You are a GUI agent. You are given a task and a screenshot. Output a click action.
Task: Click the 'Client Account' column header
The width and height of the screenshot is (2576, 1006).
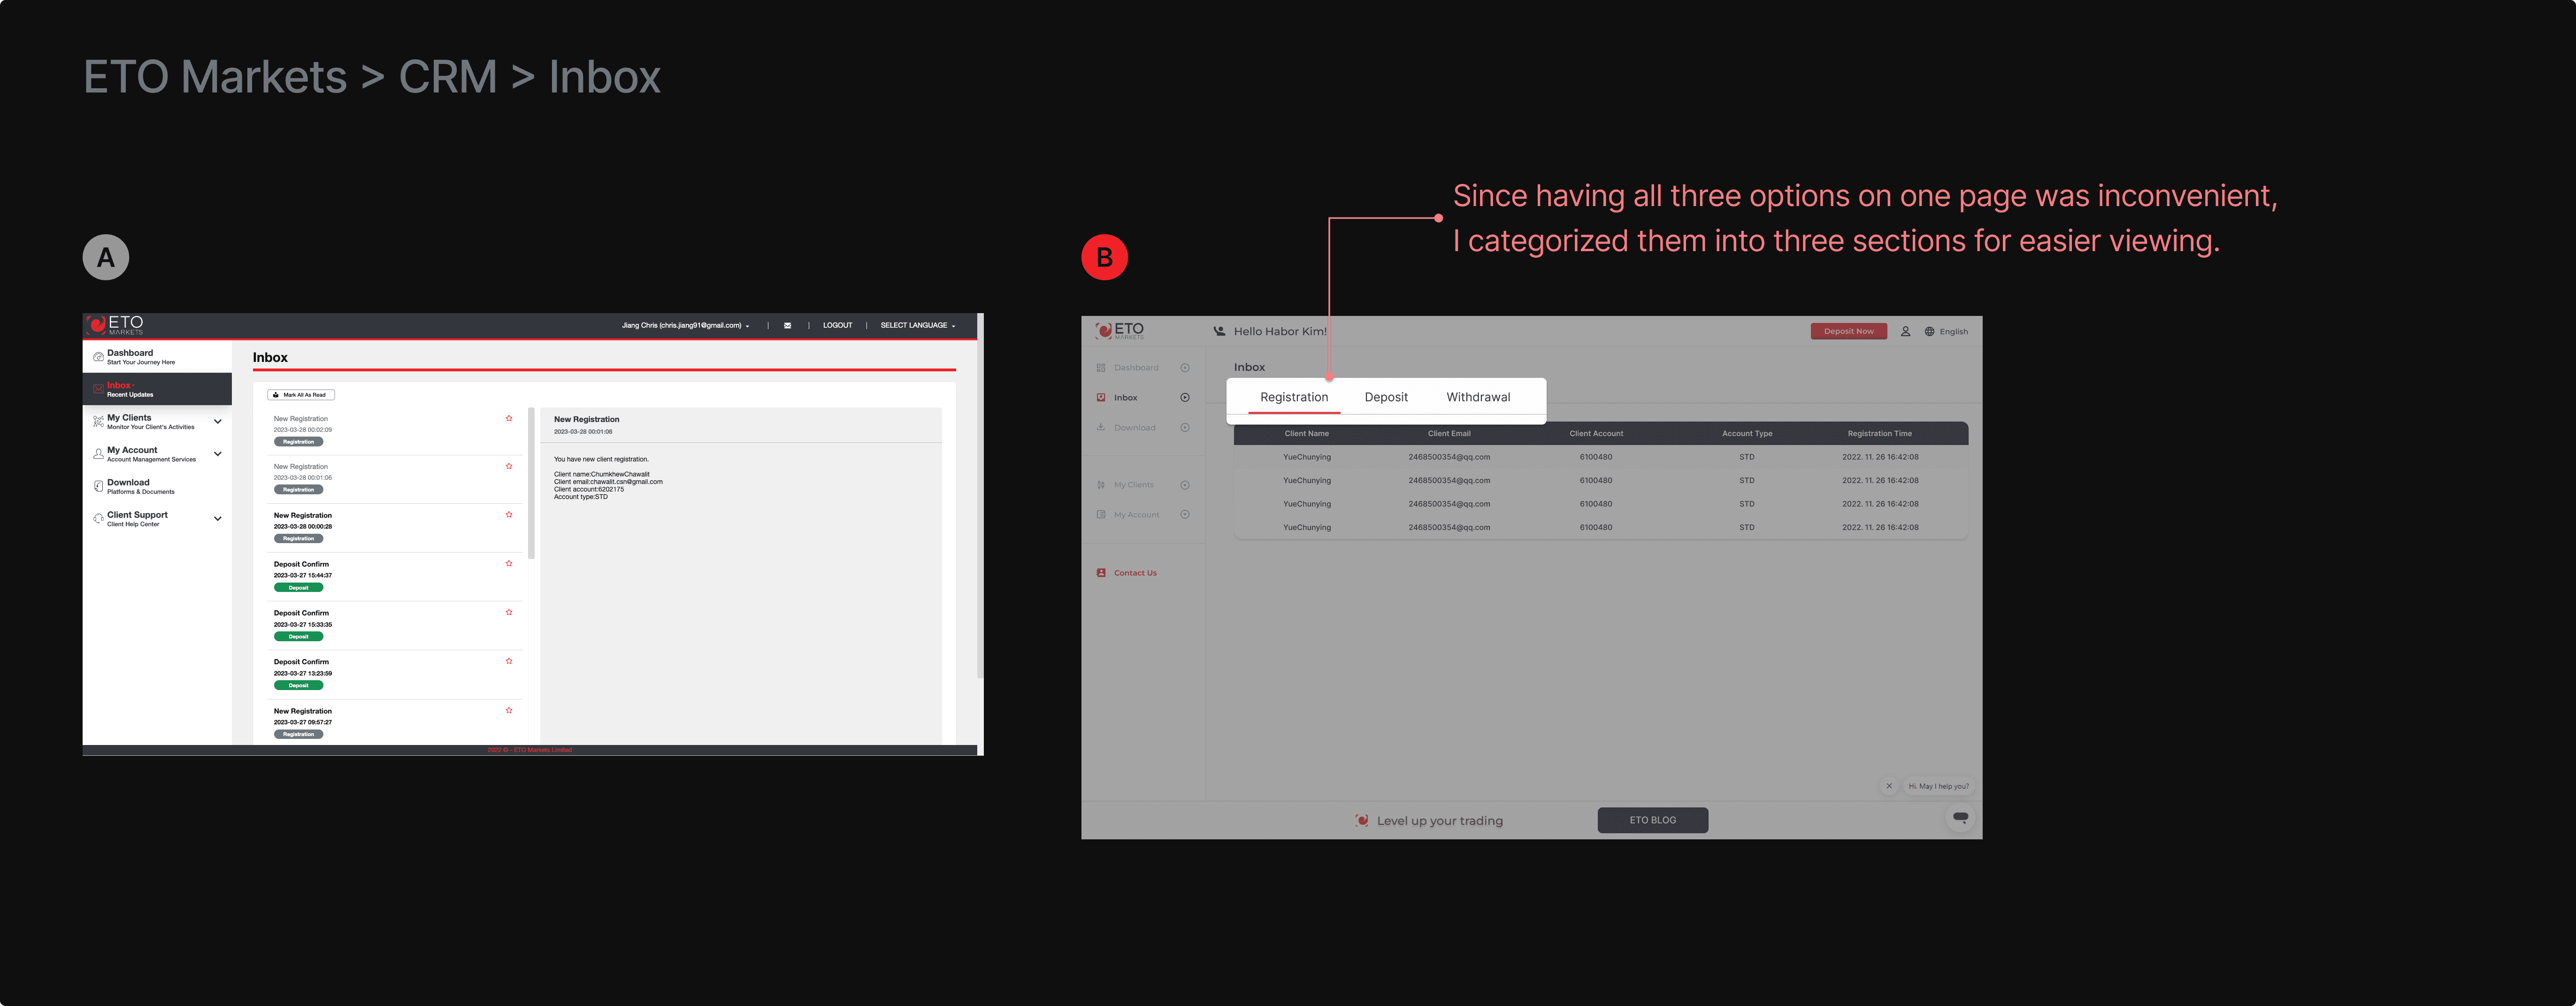pyautogui.click(x=1596, y=434)
